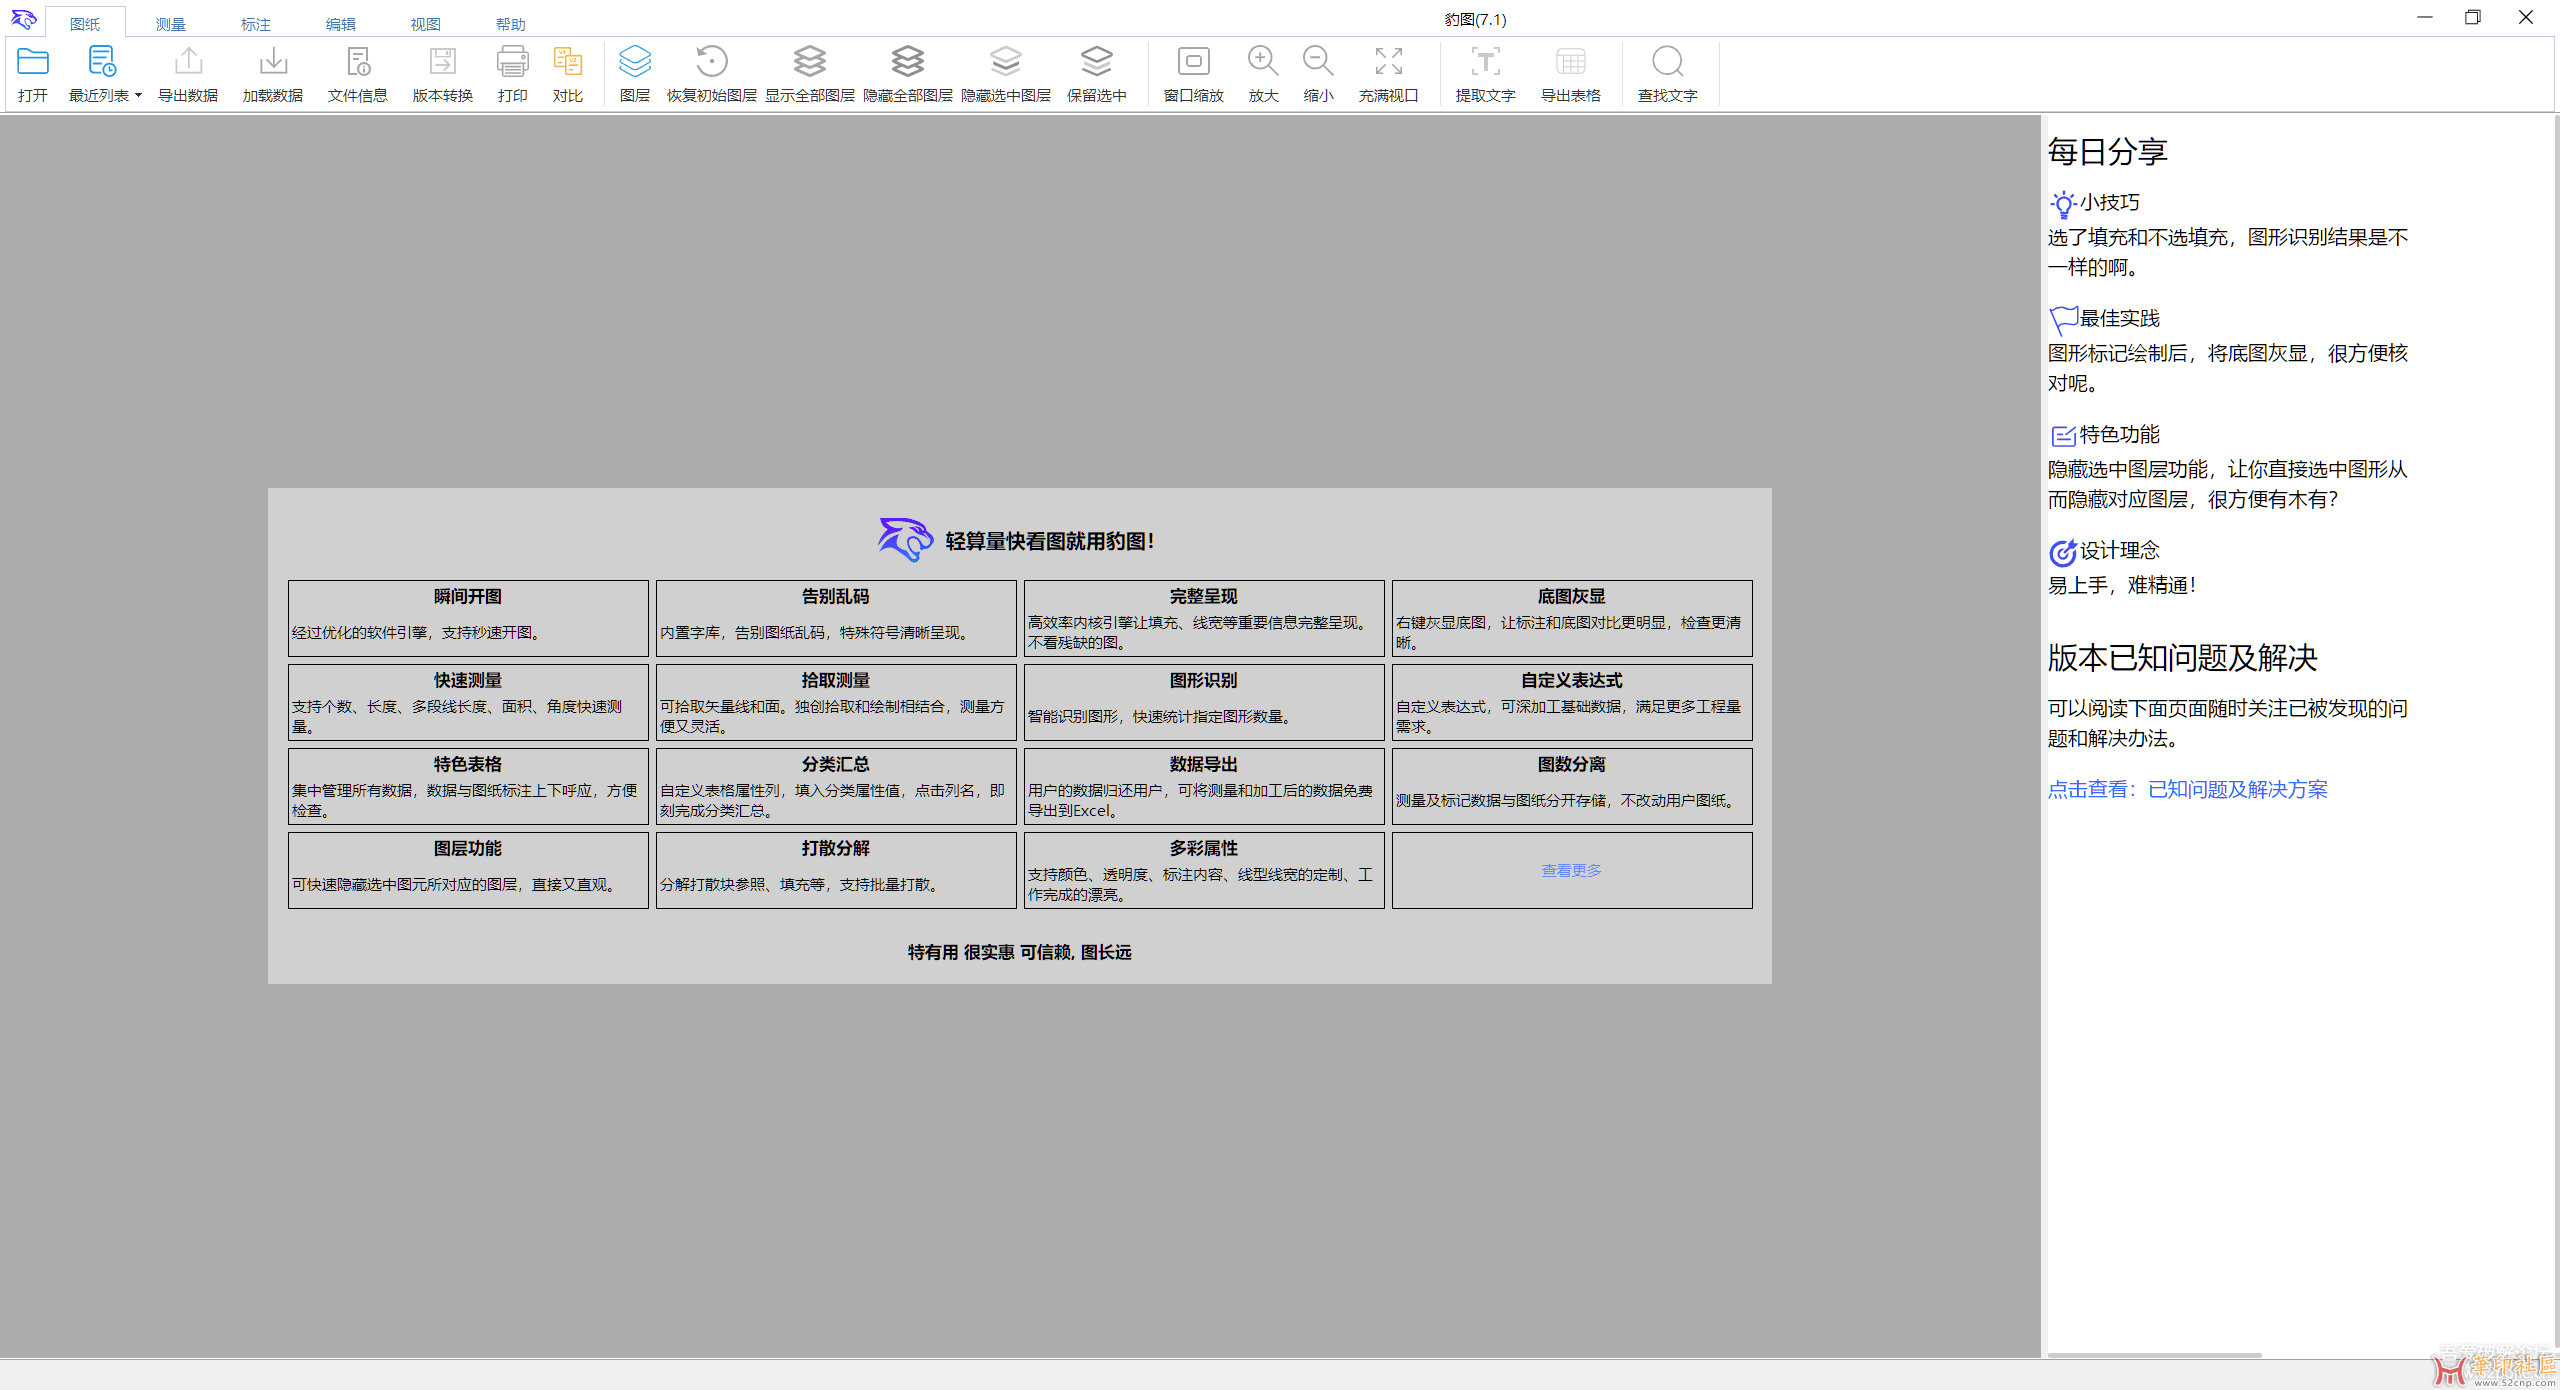
Task: Click the Zoom In (放大) icon
Action: coord(1263,62)
